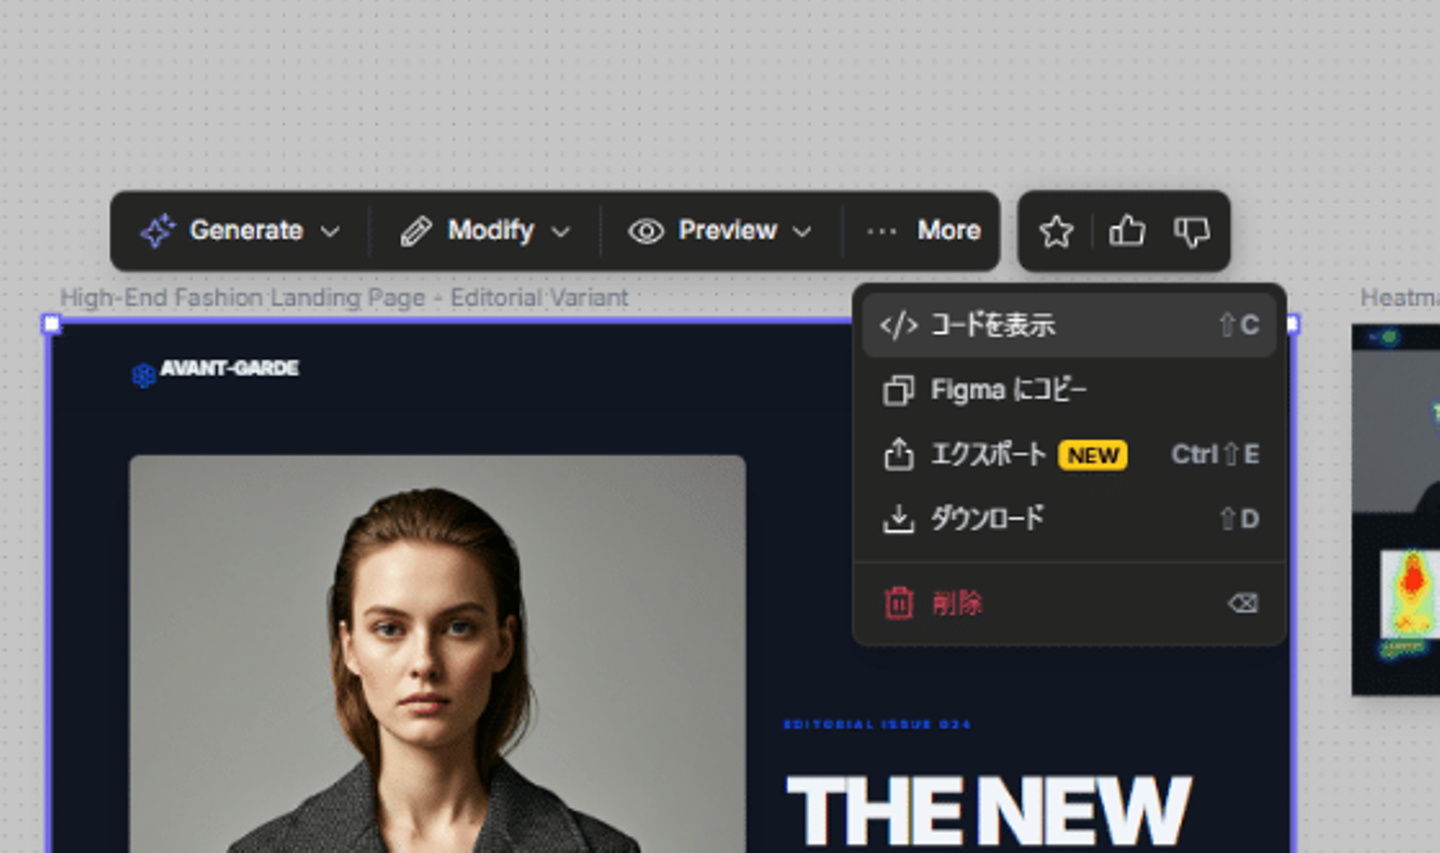Click the blue EDITORIAL ISSUE label

pyautogui.click(x=877, y=724)
